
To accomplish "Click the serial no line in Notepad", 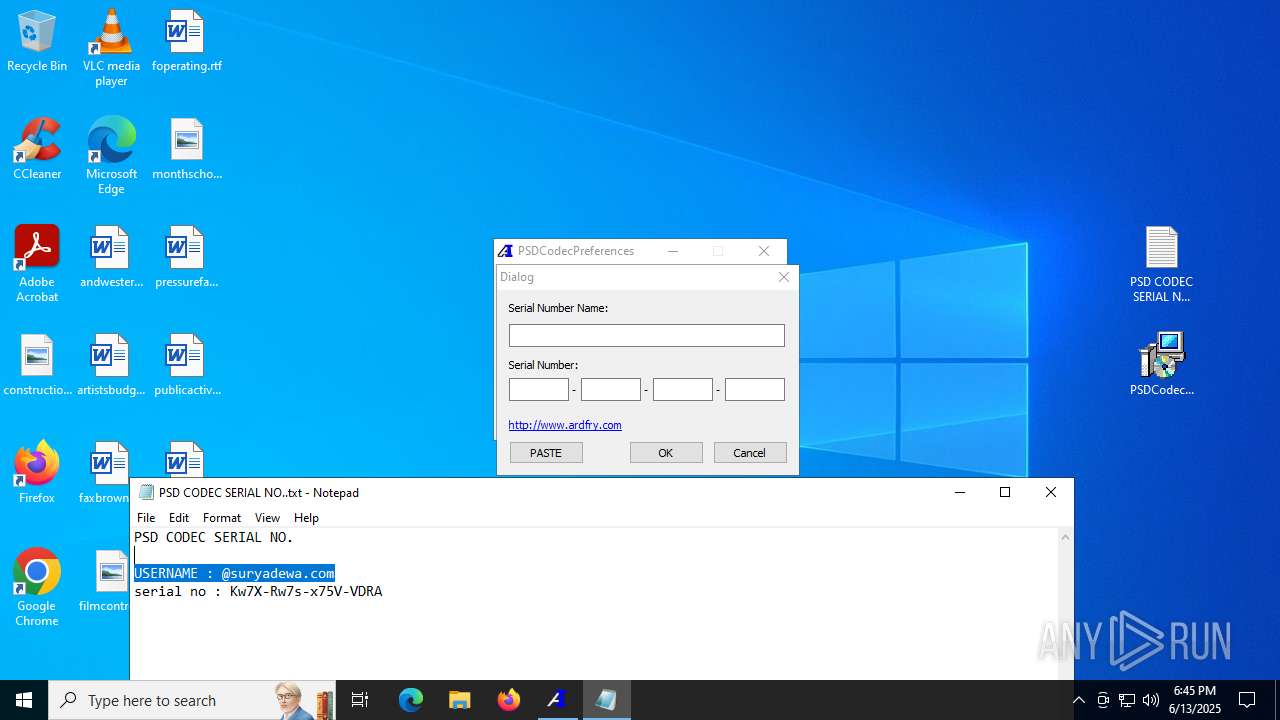I will 258,591.
